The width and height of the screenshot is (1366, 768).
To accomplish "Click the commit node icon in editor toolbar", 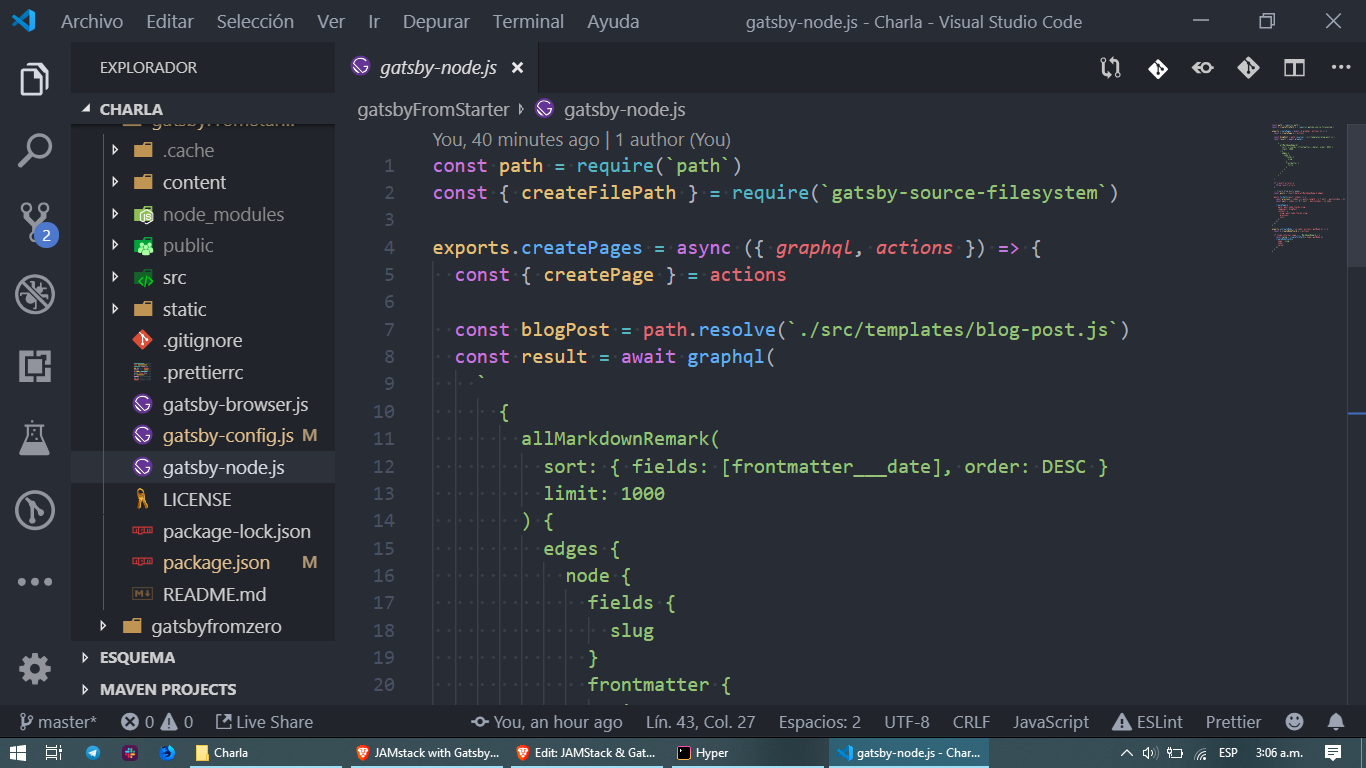I will (x=1202, y=68).
